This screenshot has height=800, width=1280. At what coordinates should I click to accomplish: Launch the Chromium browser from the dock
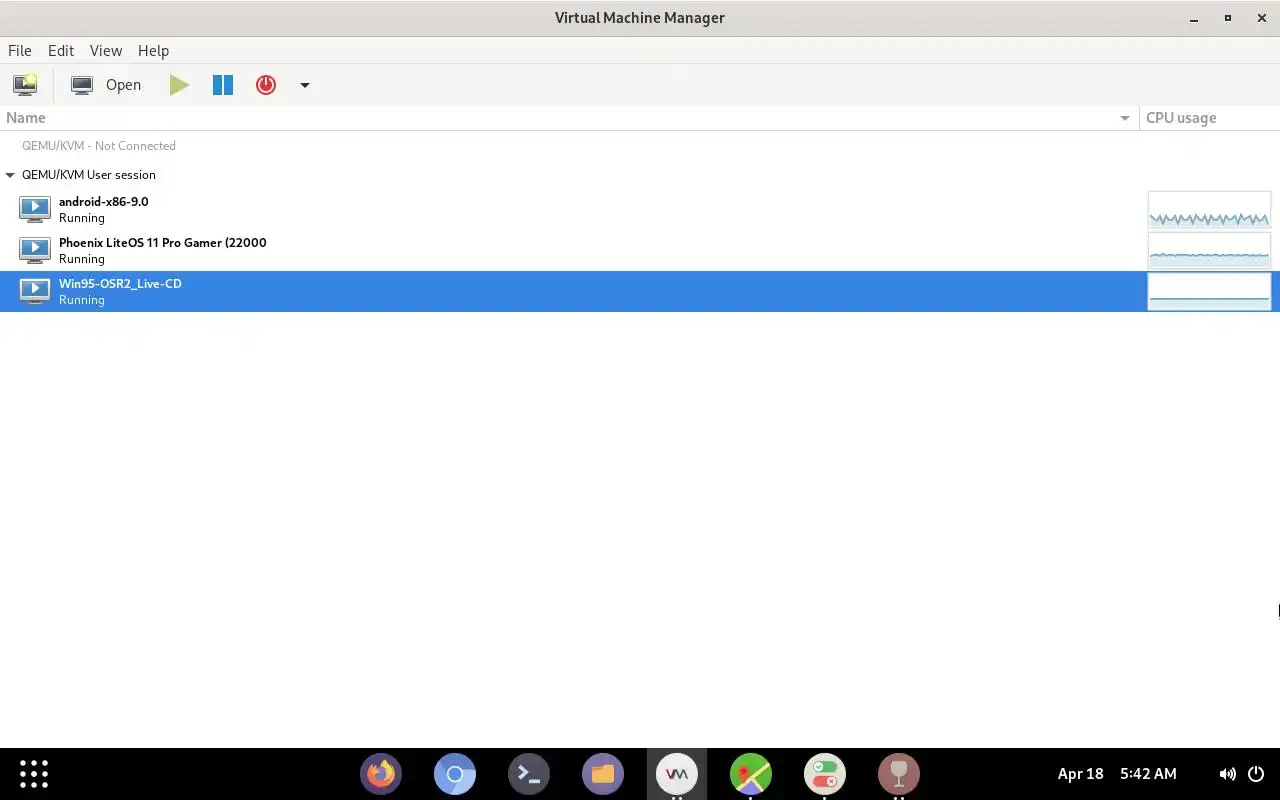[x=455, y=774]
